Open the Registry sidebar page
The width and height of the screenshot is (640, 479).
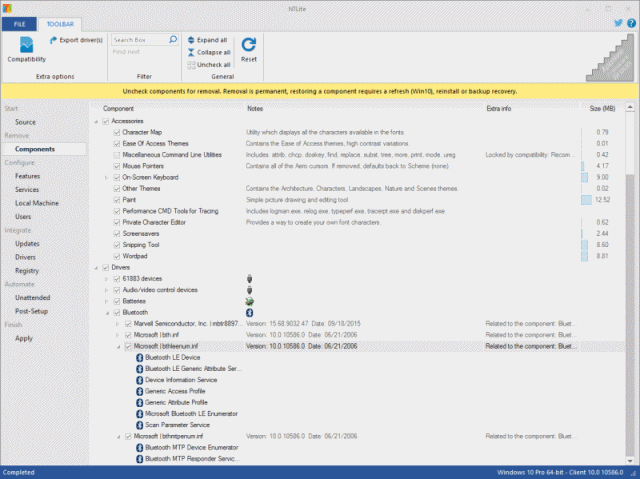click(x=27, y=271)
